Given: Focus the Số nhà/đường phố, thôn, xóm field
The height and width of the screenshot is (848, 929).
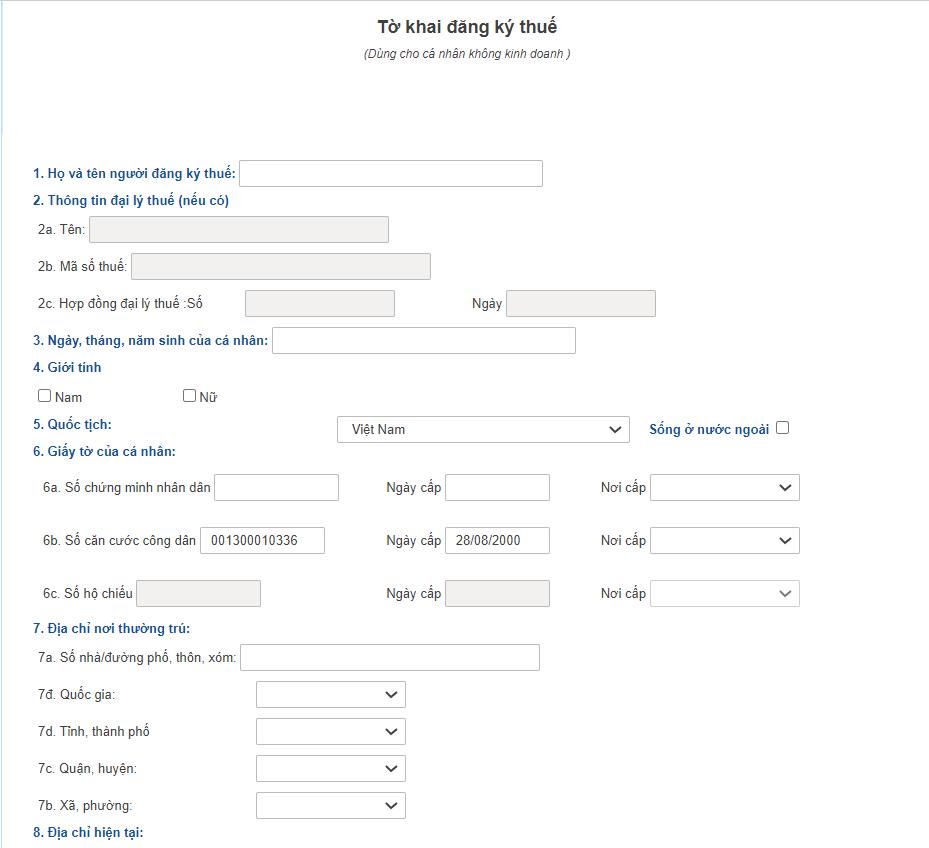Looking at the screenshot, I should point(390,657).
